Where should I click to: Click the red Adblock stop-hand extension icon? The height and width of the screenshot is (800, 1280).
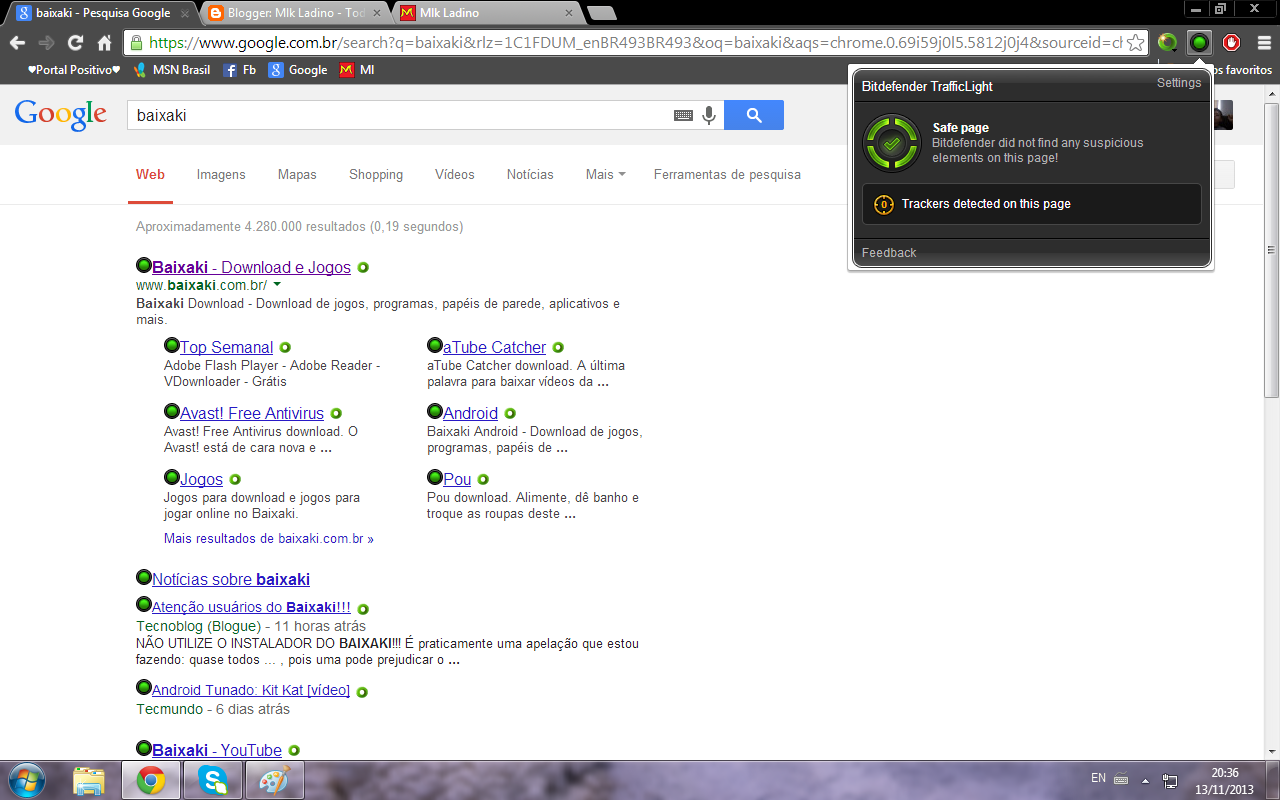1231,43
